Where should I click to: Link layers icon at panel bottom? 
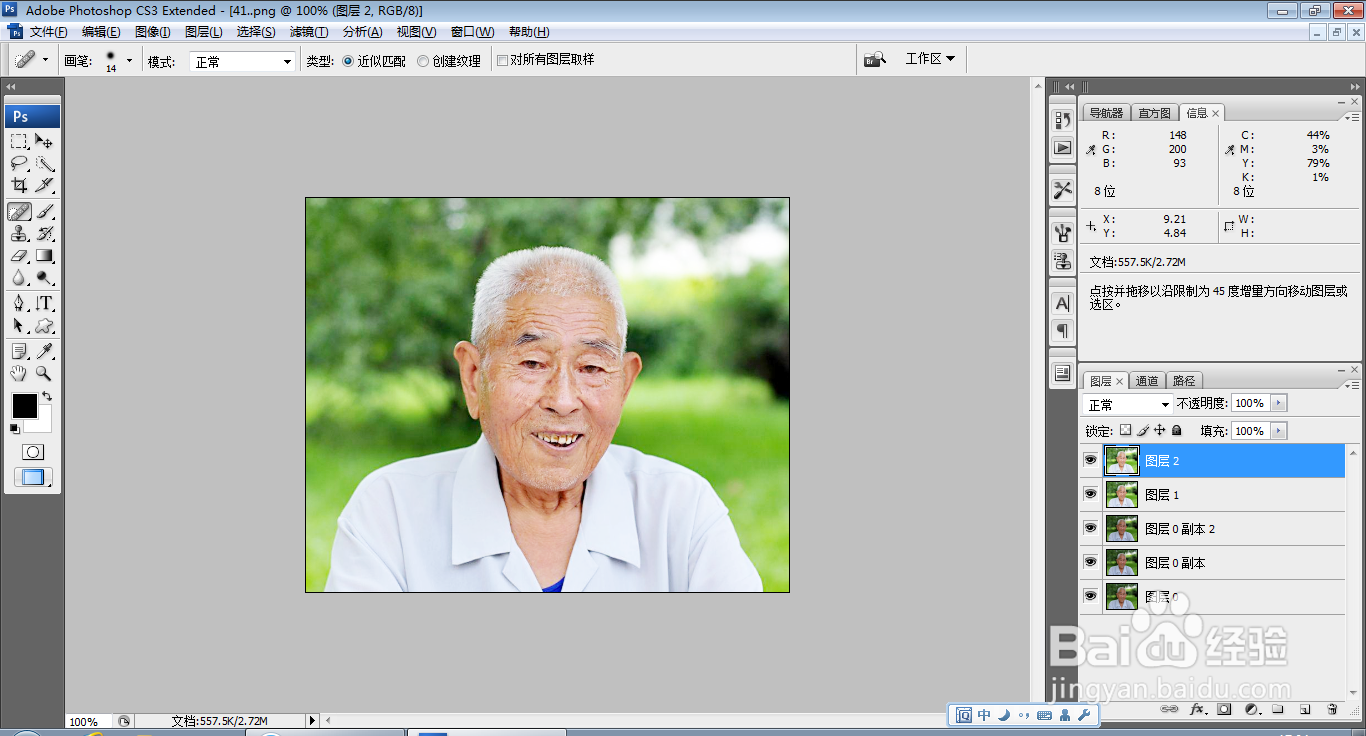[x=1169, y=709]
